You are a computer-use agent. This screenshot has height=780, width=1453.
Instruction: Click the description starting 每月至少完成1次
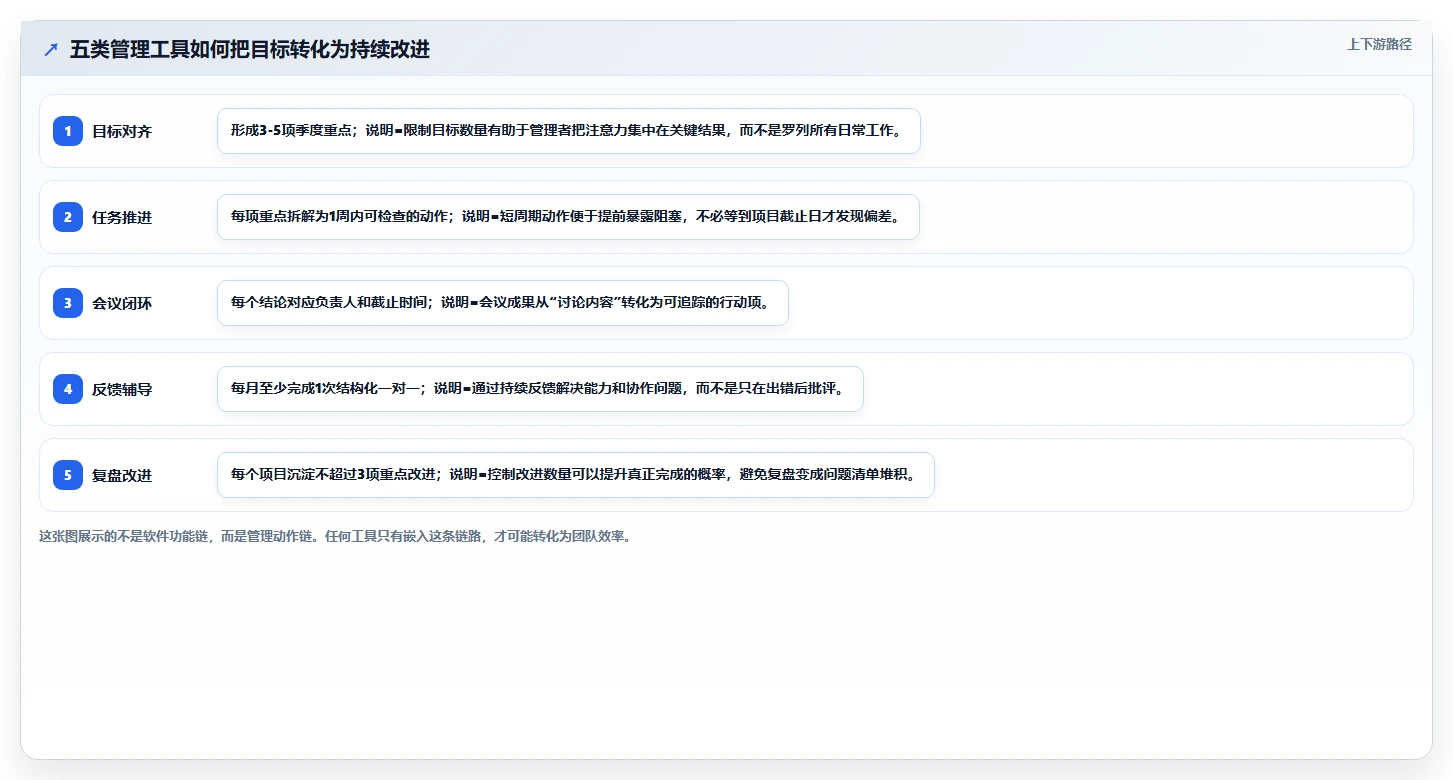540,389
